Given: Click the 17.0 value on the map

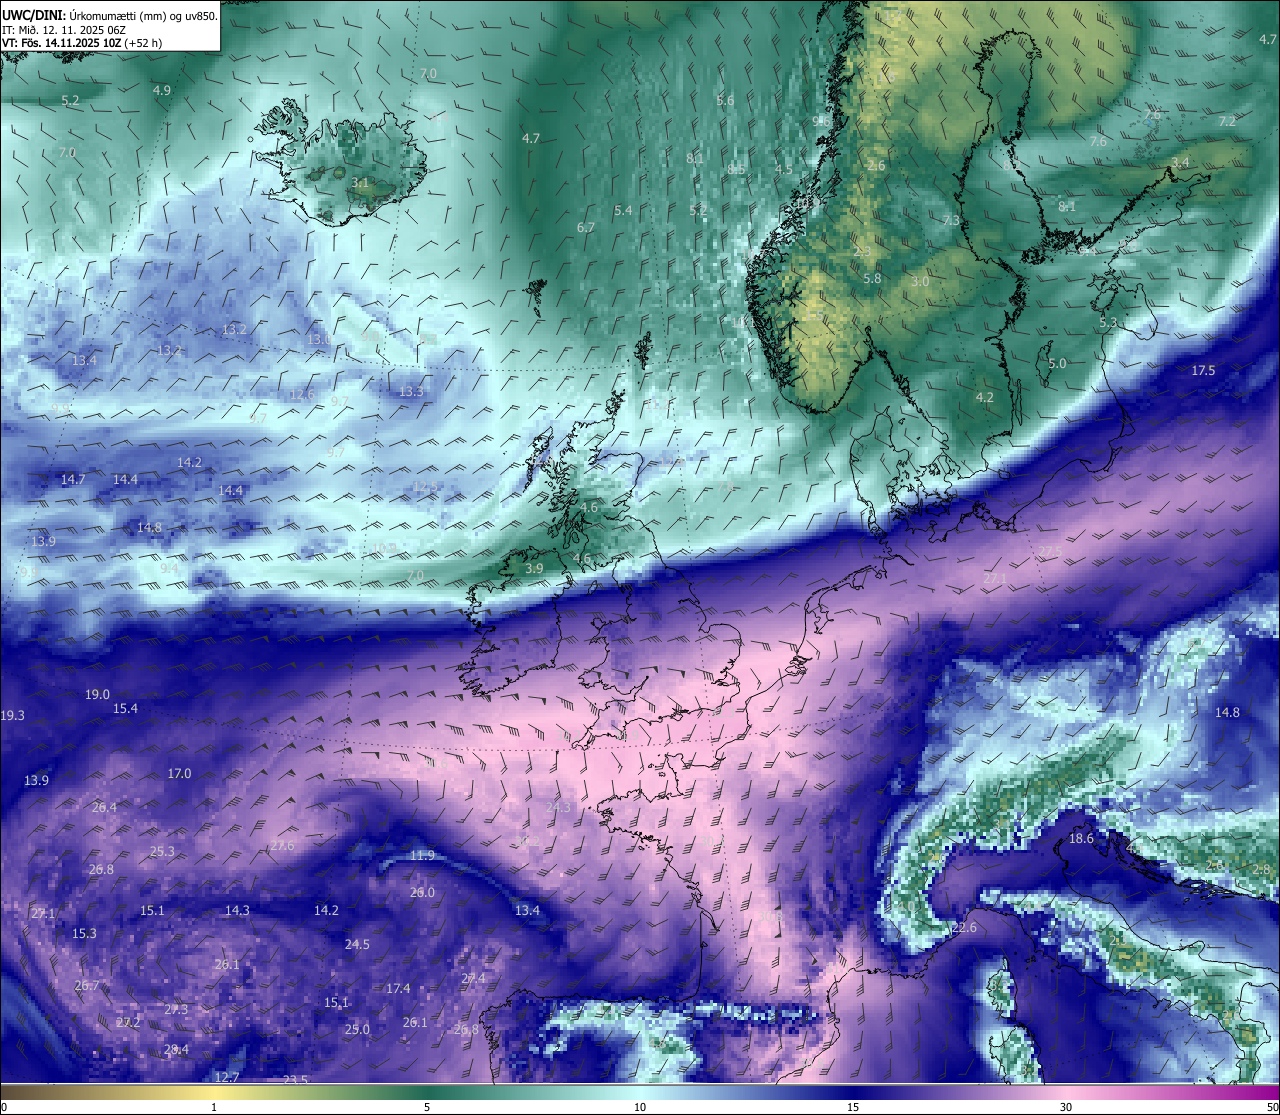Looking at the screenshot, I should point(179,773).
